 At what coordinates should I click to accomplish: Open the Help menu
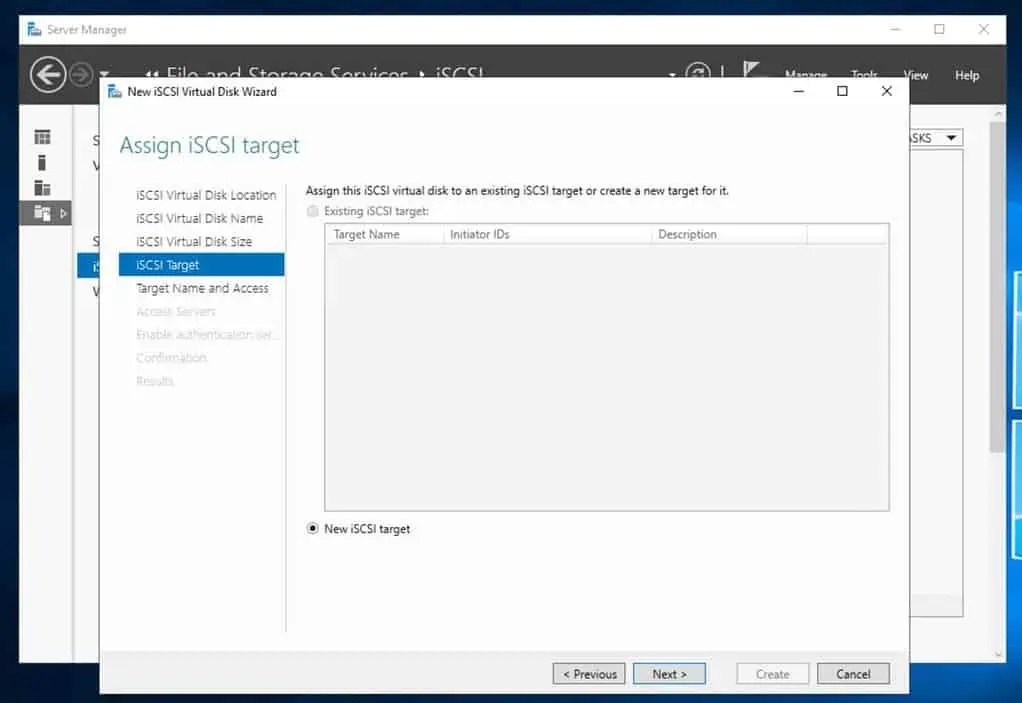click(x=967, y=76)
